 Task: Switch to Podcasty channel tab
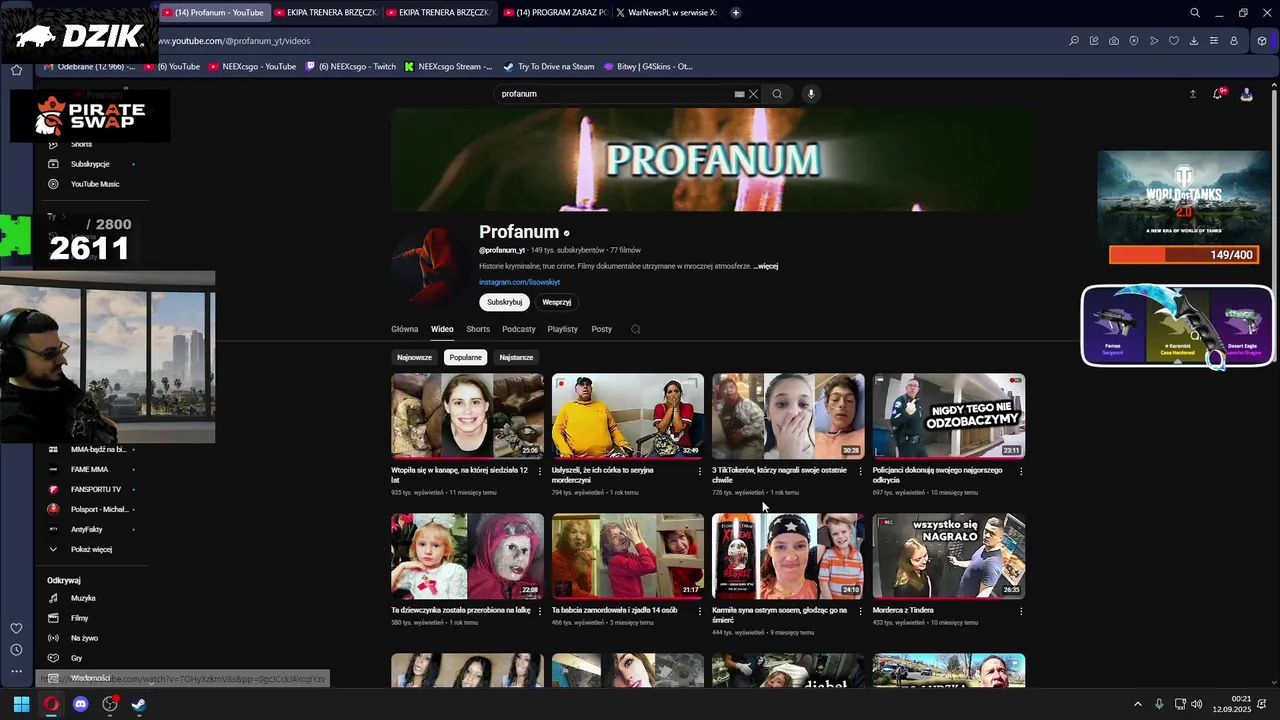[x=519, y=329]
